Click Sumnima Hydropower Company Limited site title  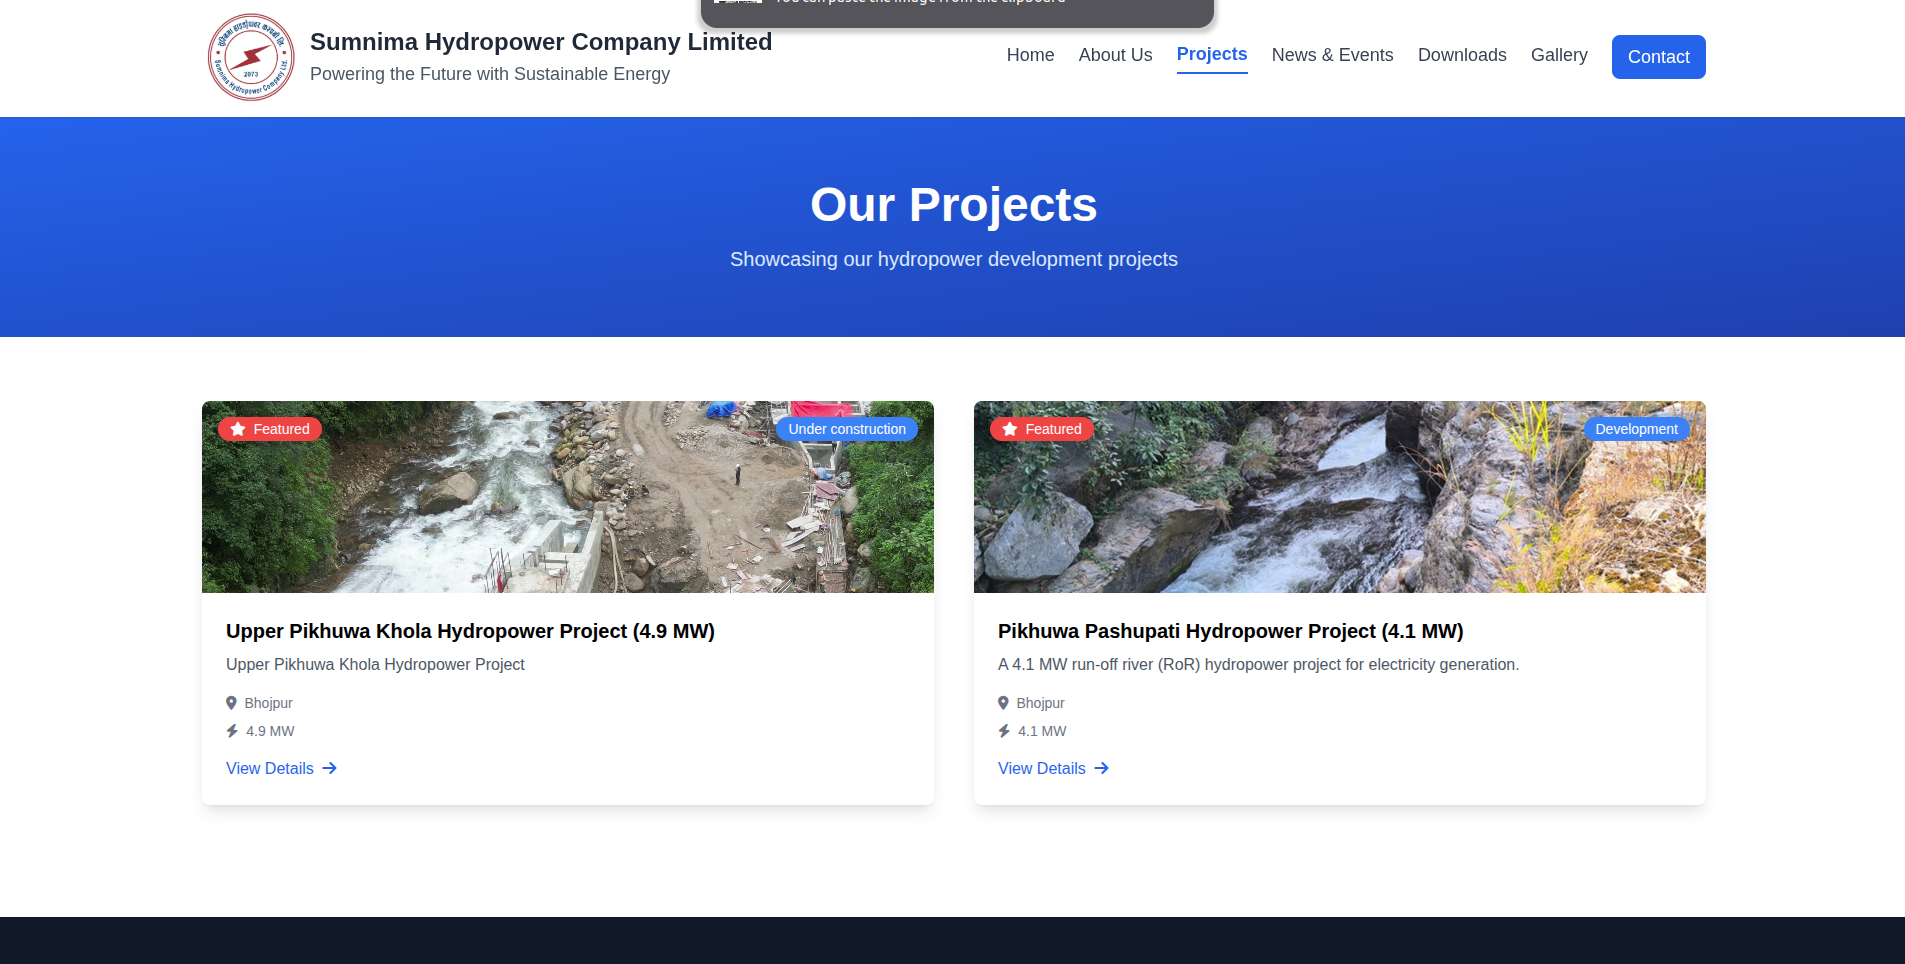(541, 42)
